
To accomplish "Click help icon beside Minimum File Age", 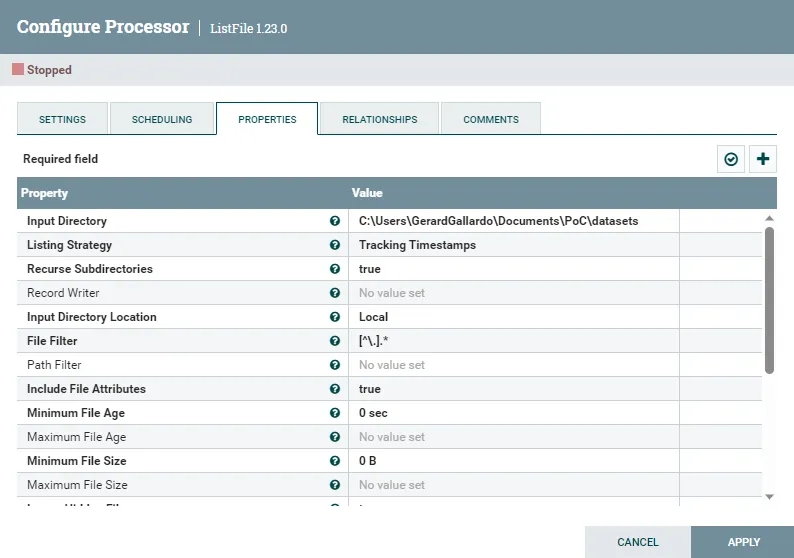I will [335, 413].
